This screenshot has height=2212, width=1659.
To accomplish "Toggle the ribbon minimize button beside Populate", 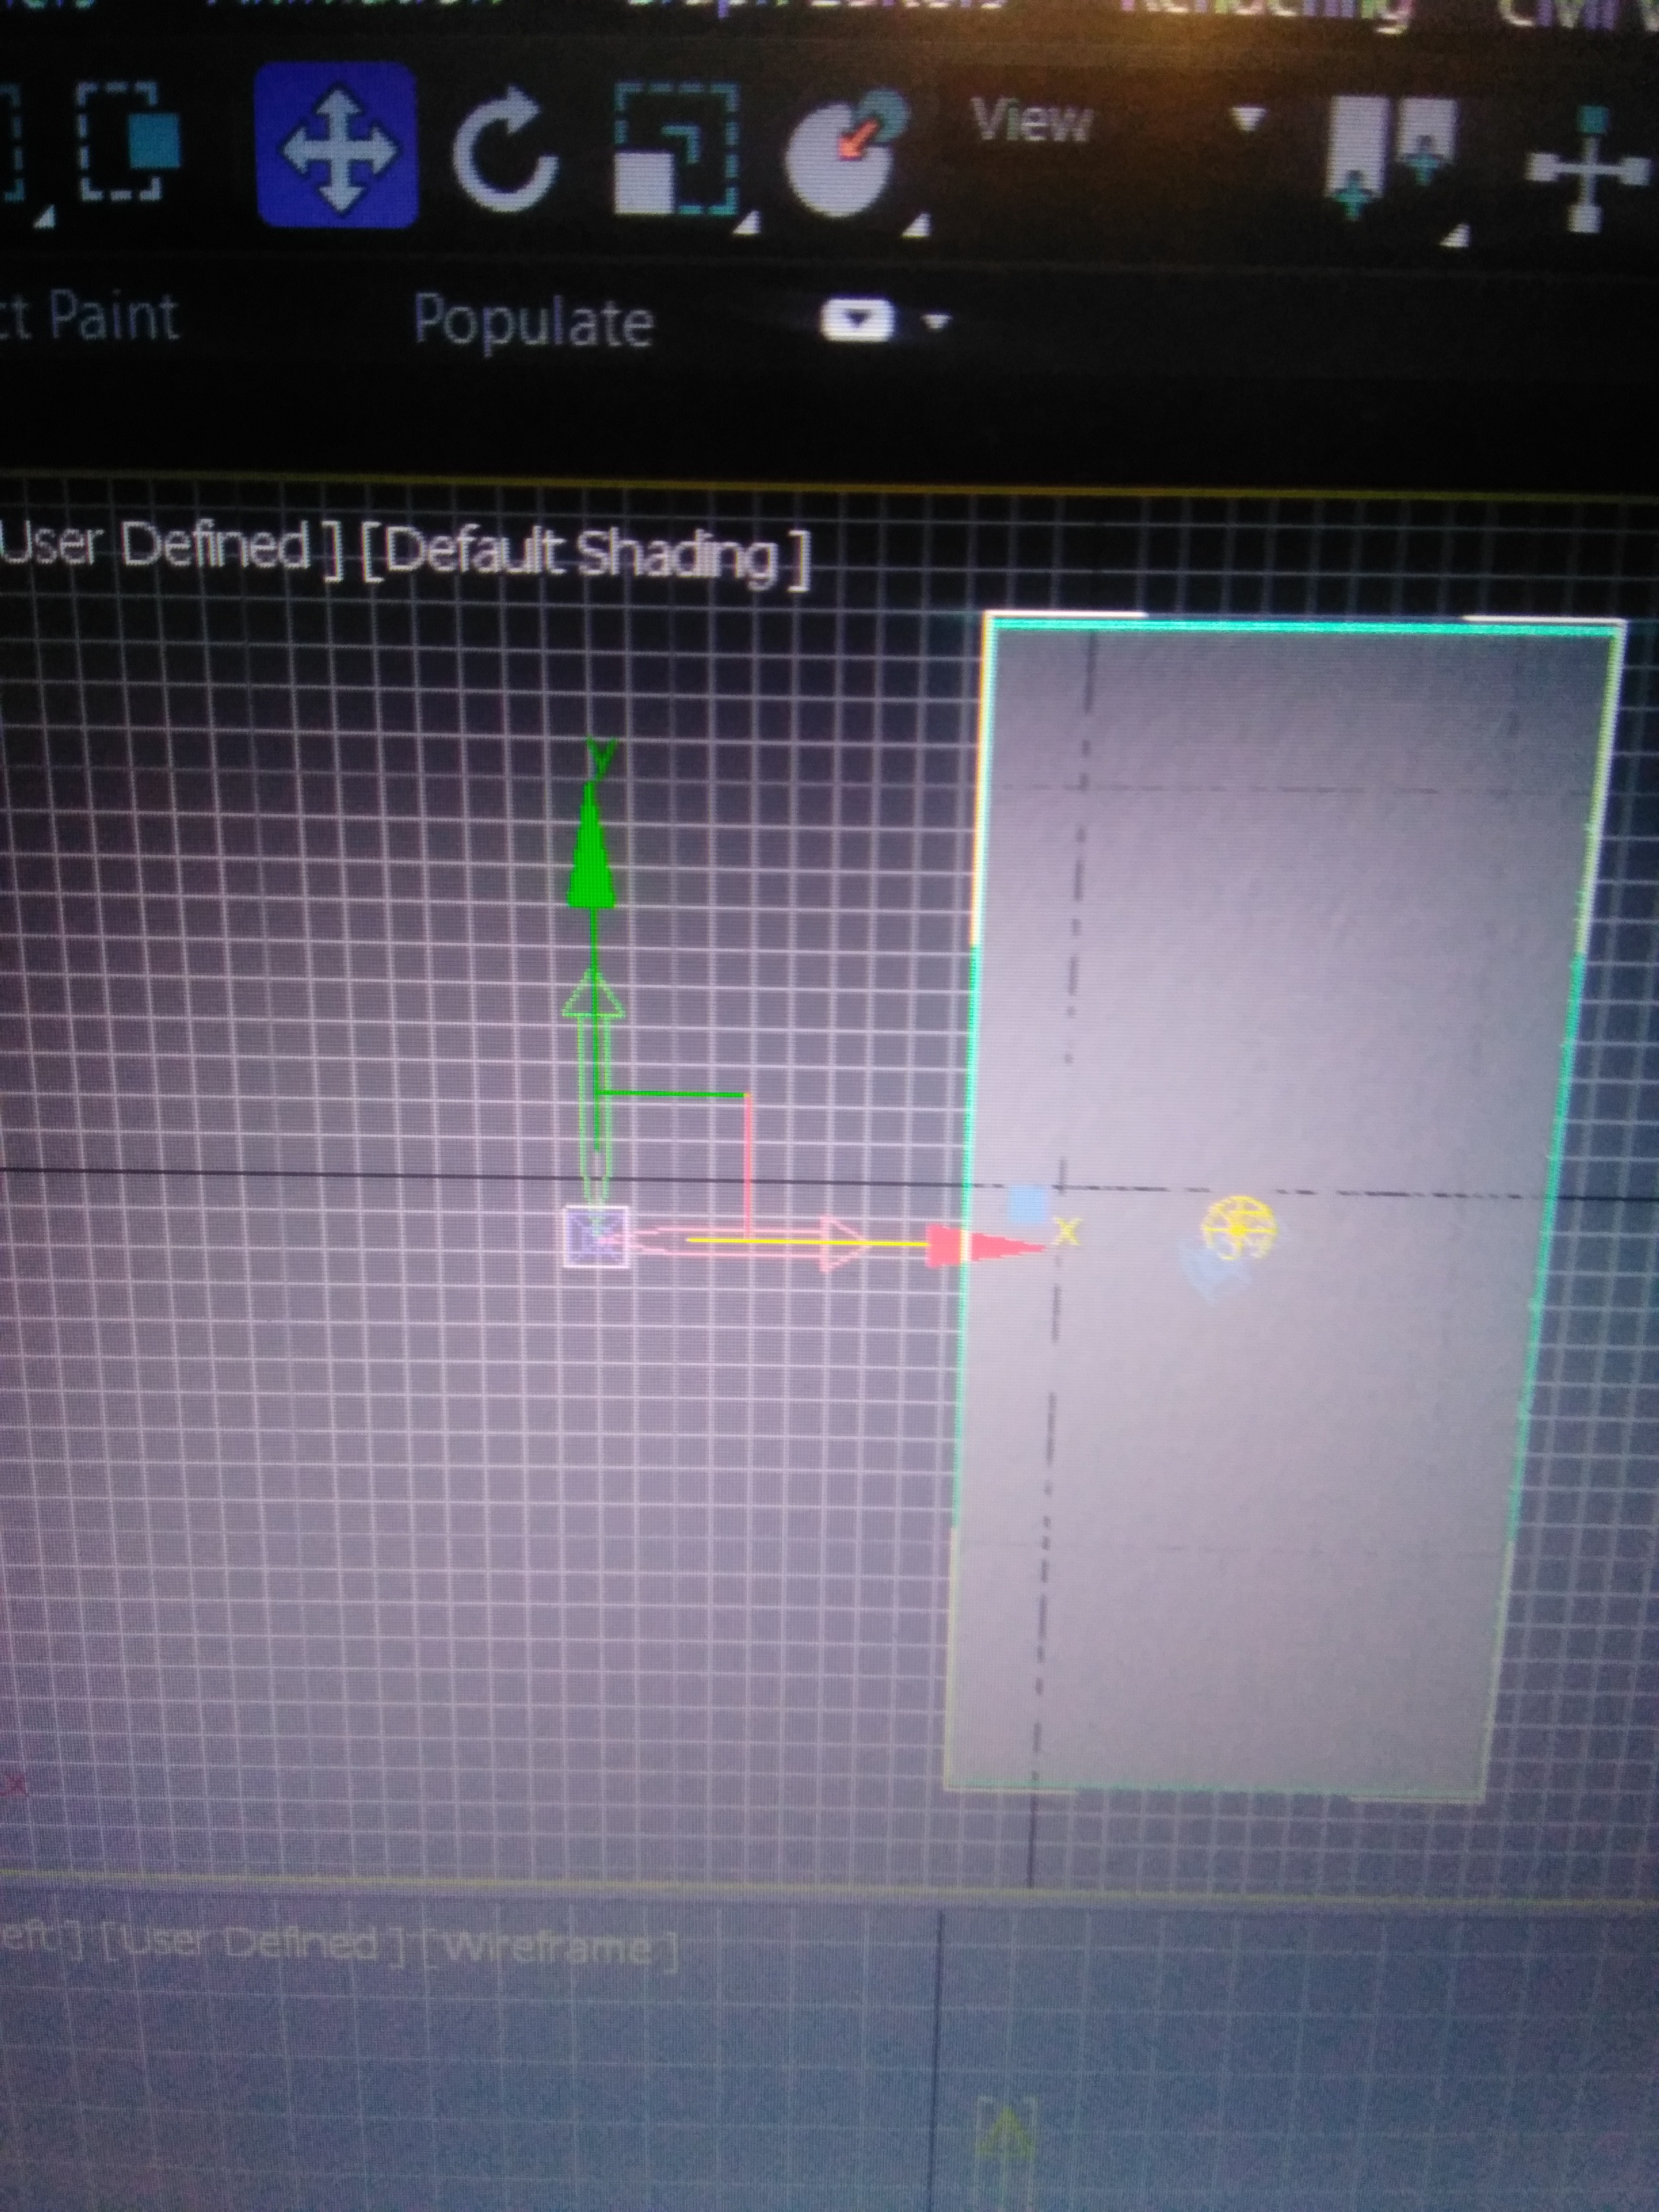I will pyautogui.click(x=856, y=321).
